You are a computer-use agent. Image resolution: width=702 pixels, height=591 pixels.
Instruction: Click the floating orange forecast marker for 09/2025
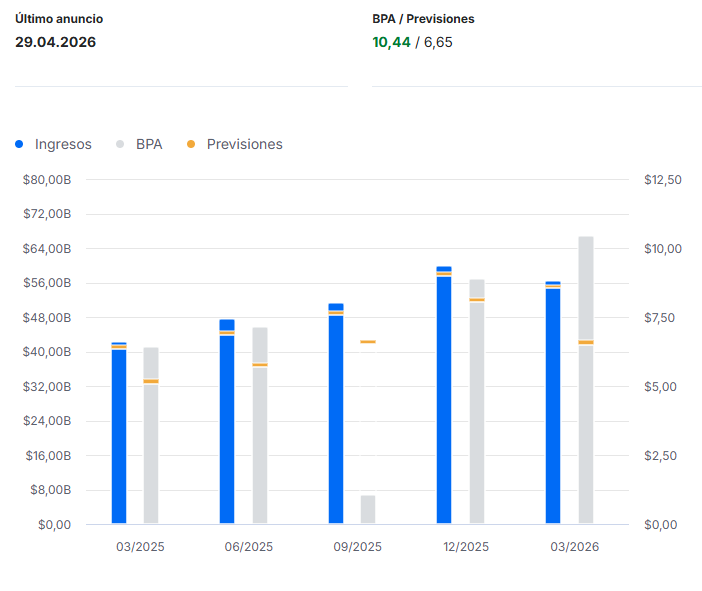[x=368, y=342]
